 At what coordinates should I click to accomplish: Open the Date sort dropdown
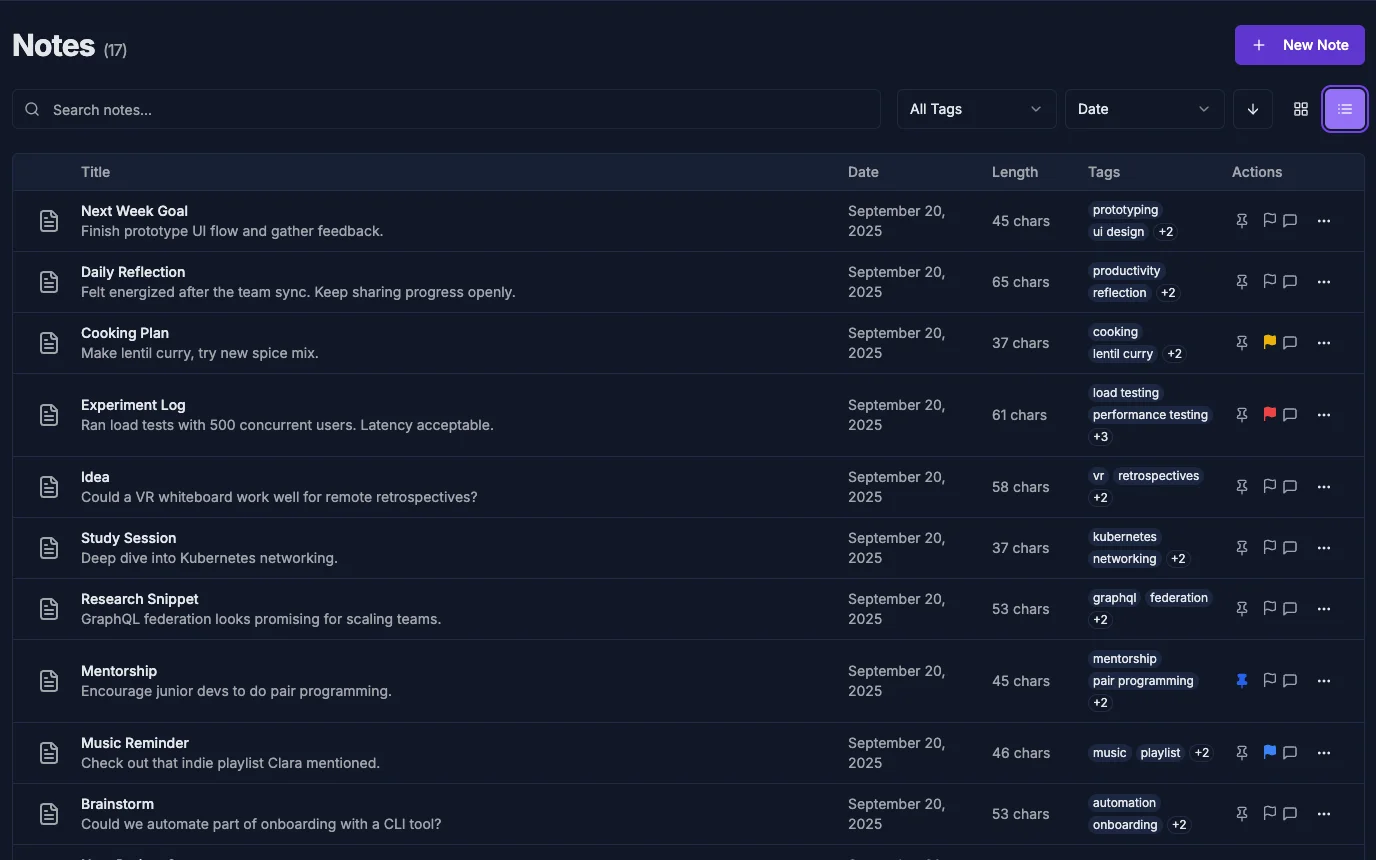1143,108
